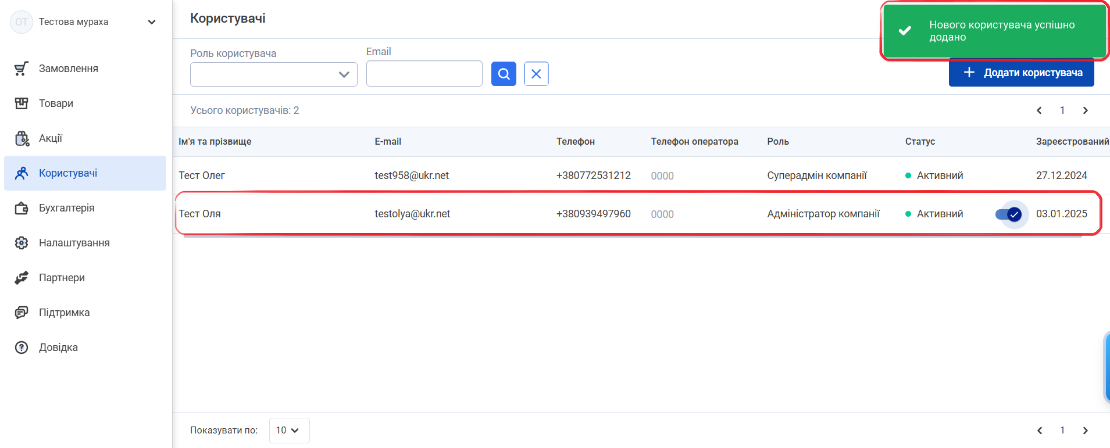Click the Зареєстрований column header

(1072, 142)
